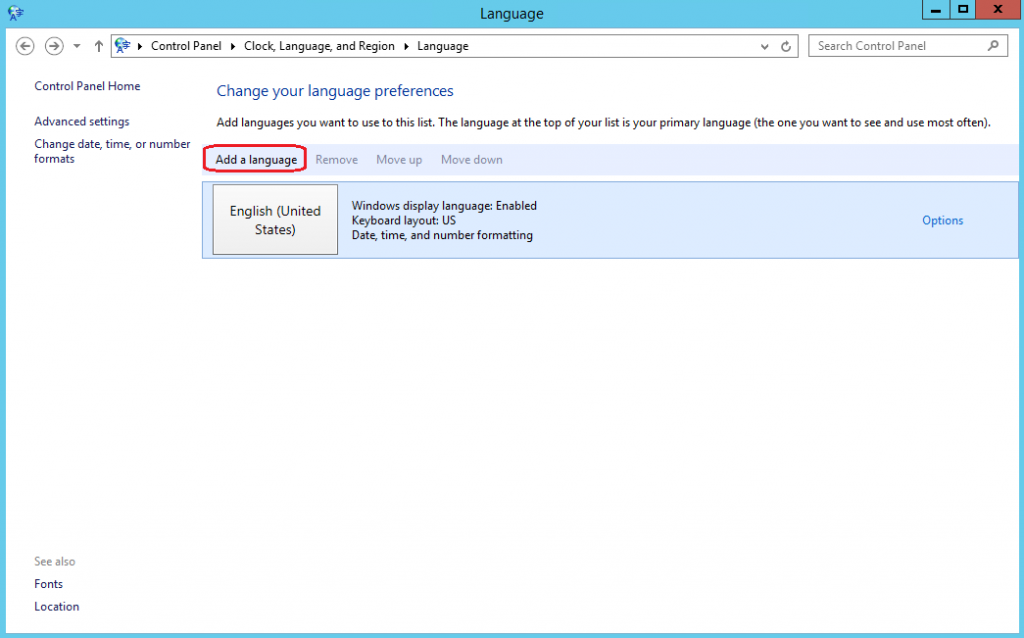Expand the arrow before Control Panel breadcrumb
This screenshot has height=638, width=1024.
[140, 46]
